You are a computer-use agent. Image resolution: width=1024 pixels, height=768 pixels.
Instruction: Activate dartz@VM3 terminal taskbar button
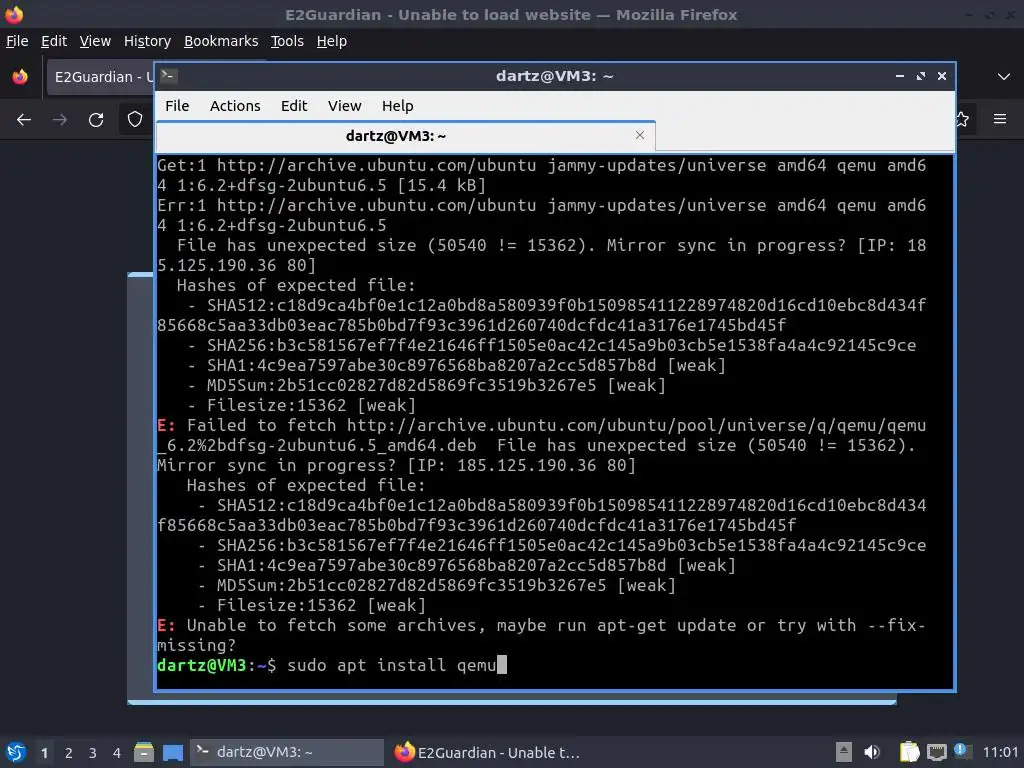(287, 752)
